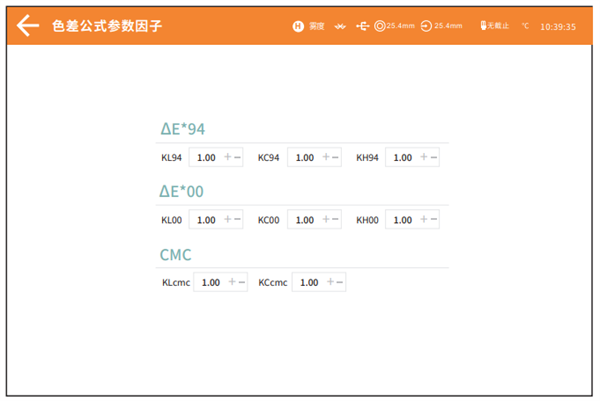This screenshot has height=401, width=600.
Task: Go back using the arrow icon
Action: coord(28,26)
